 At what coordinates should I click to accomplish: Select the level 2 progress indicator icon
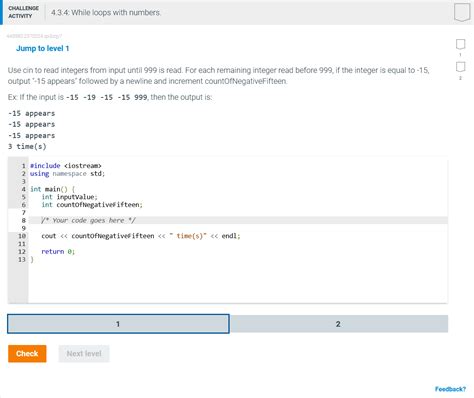pos(460,67)
